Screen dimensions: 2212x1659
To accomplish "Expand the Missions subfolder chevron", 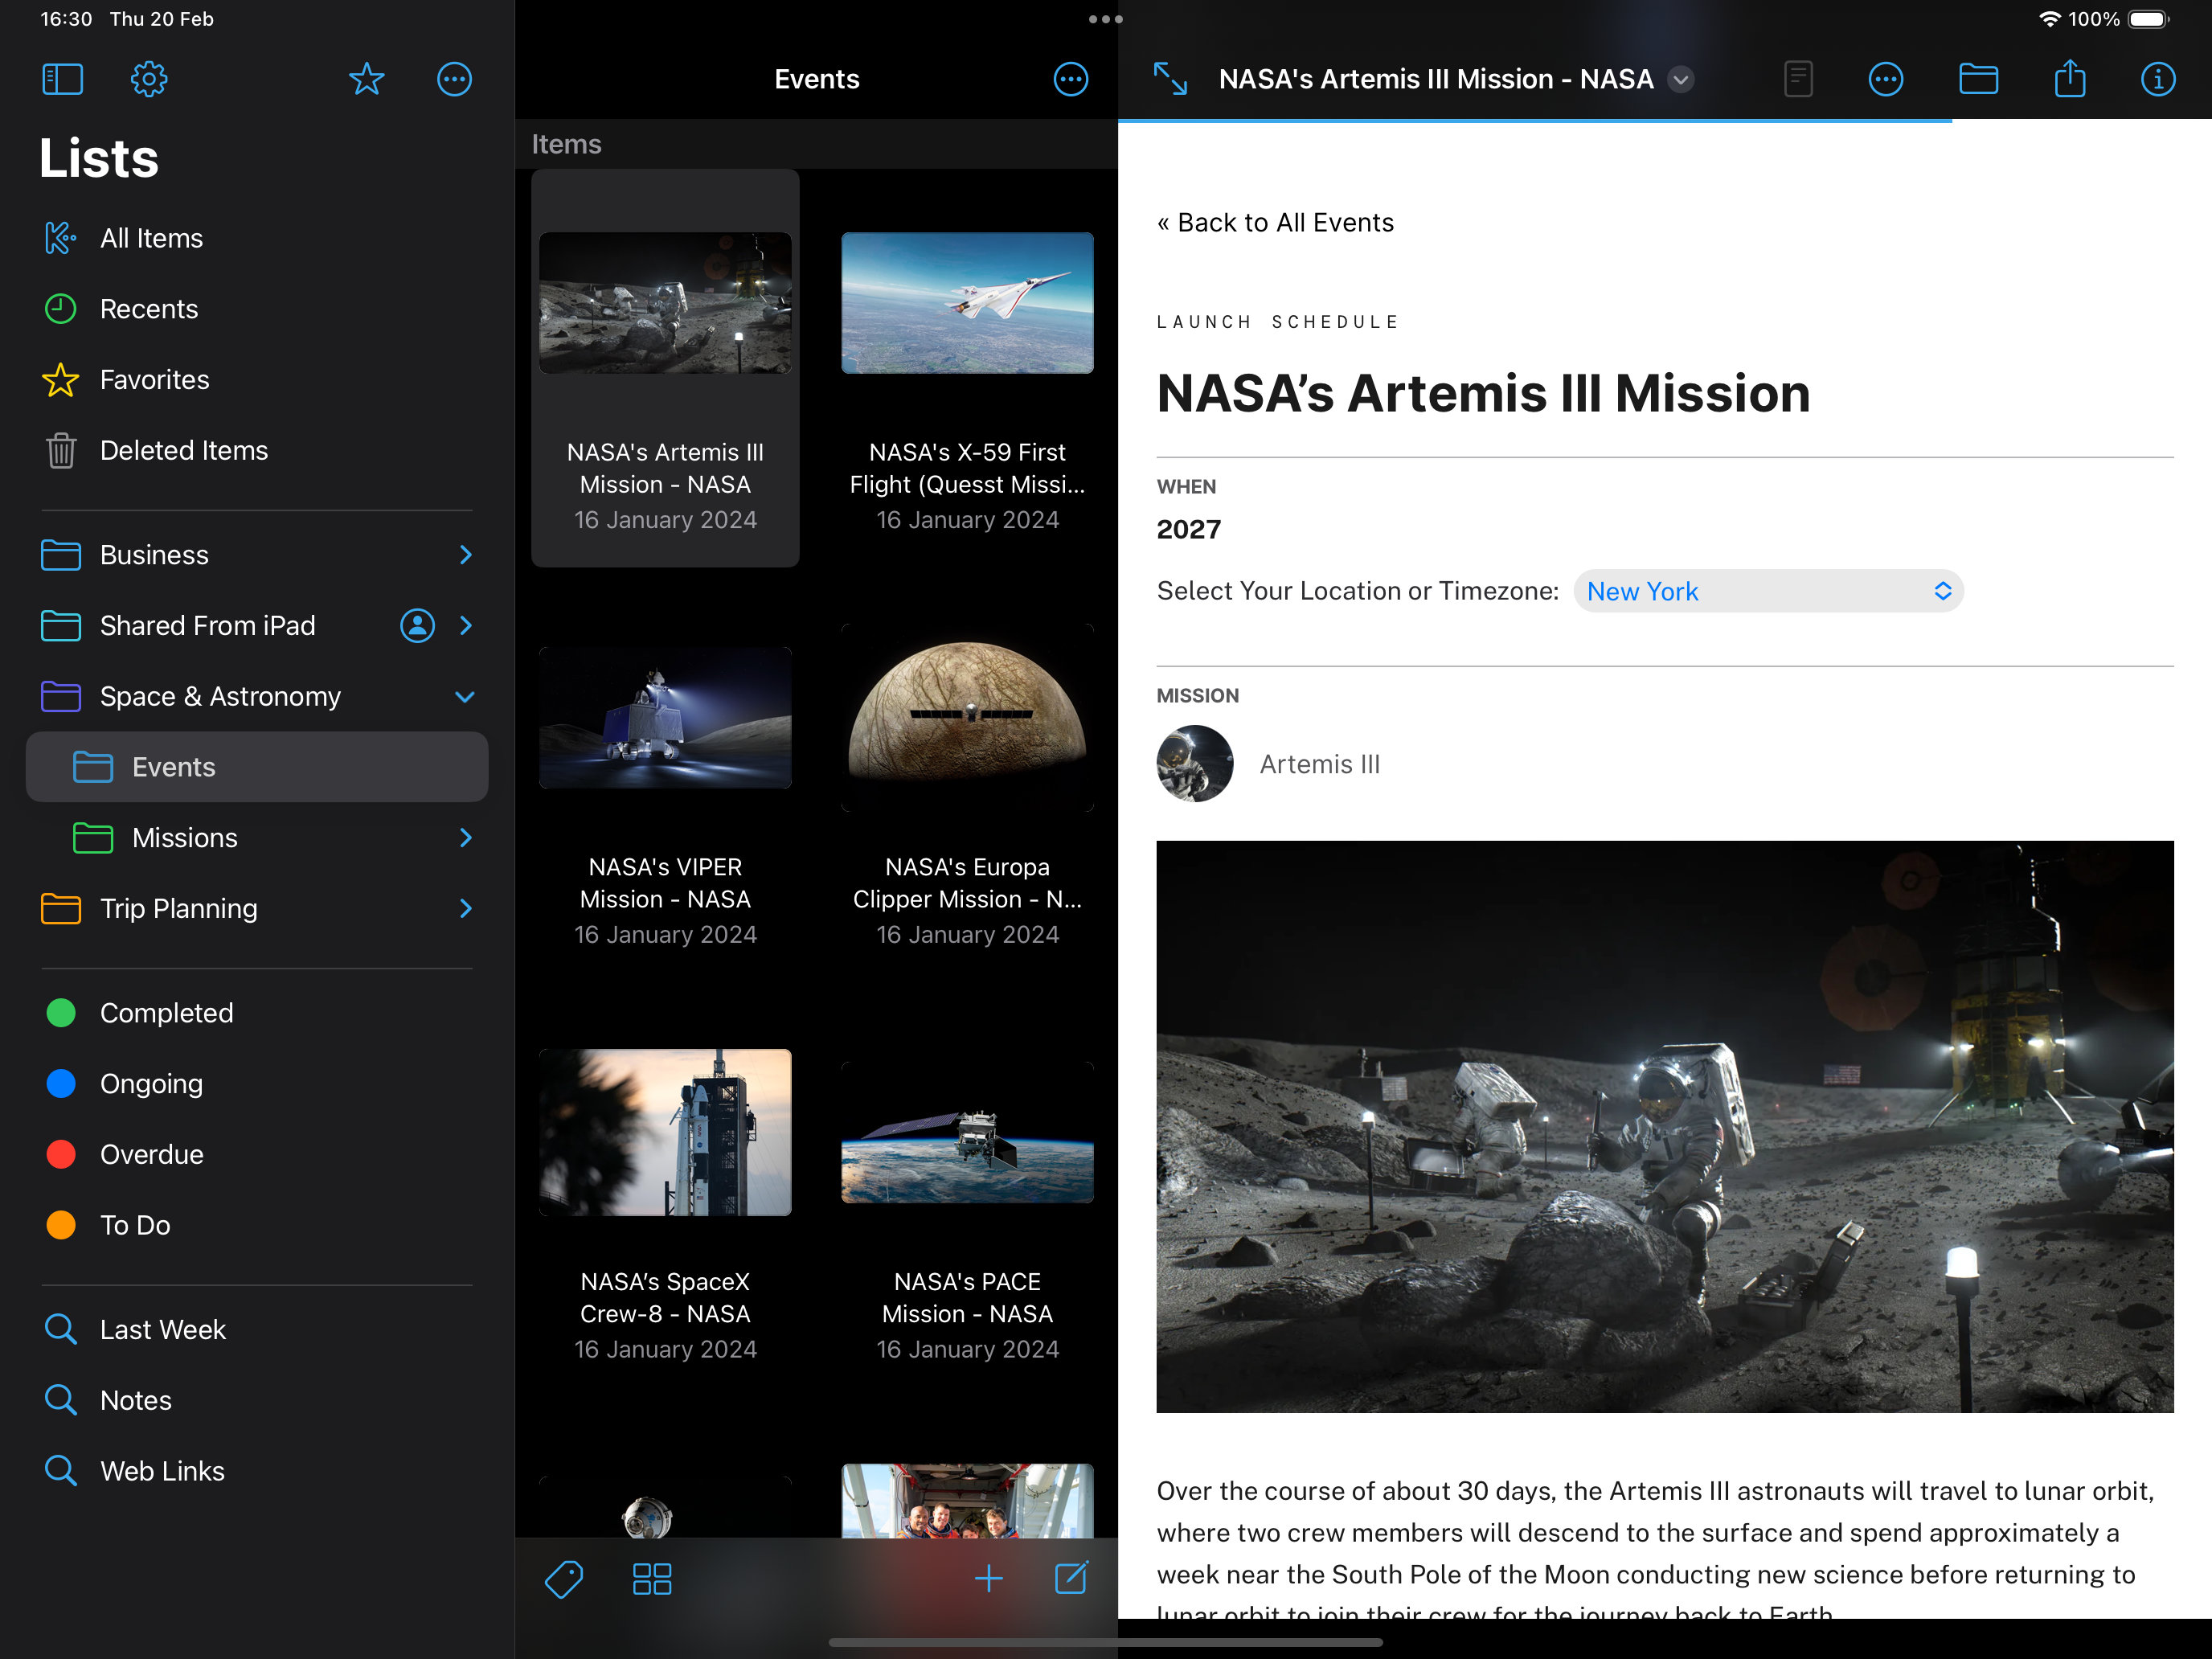I will [x=465, y=838].
